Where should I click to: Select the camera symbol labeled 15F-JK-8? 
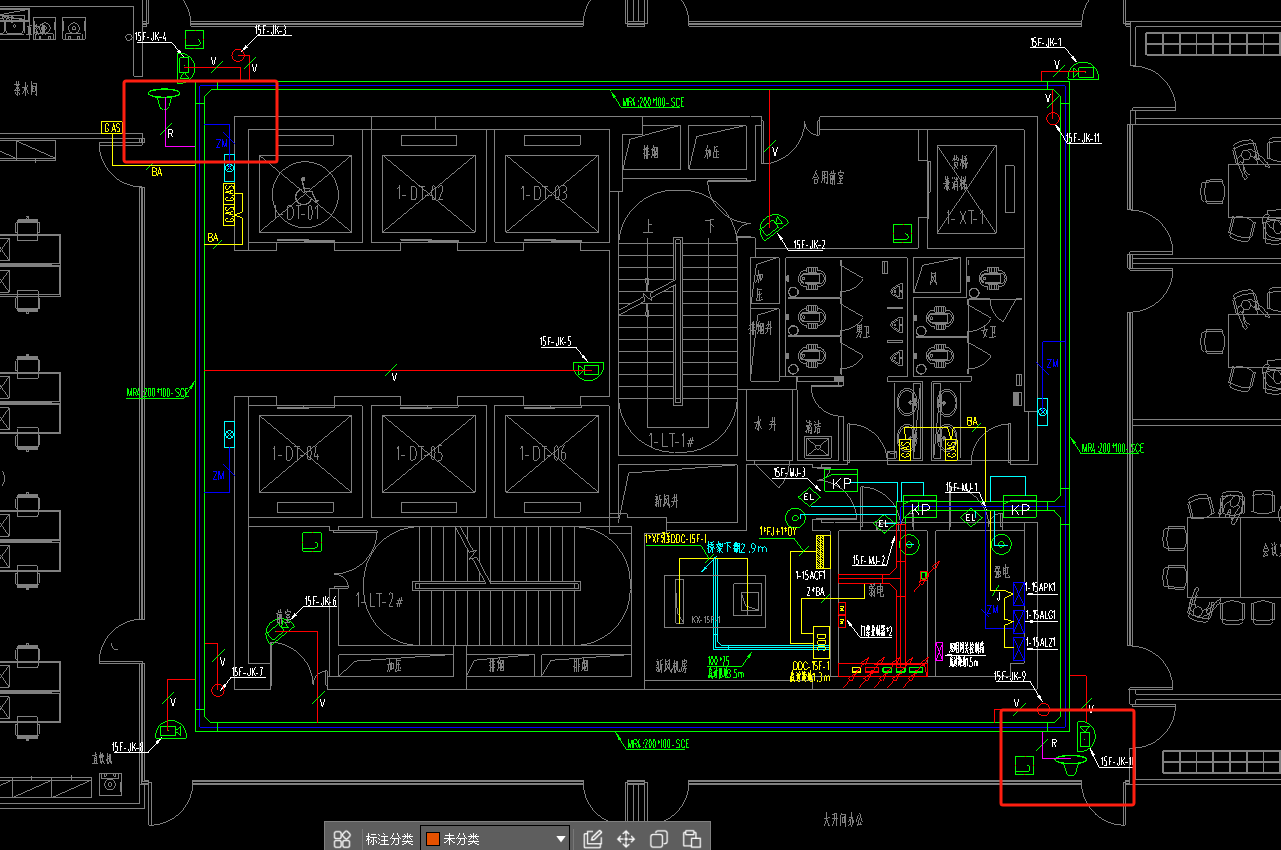169,732
